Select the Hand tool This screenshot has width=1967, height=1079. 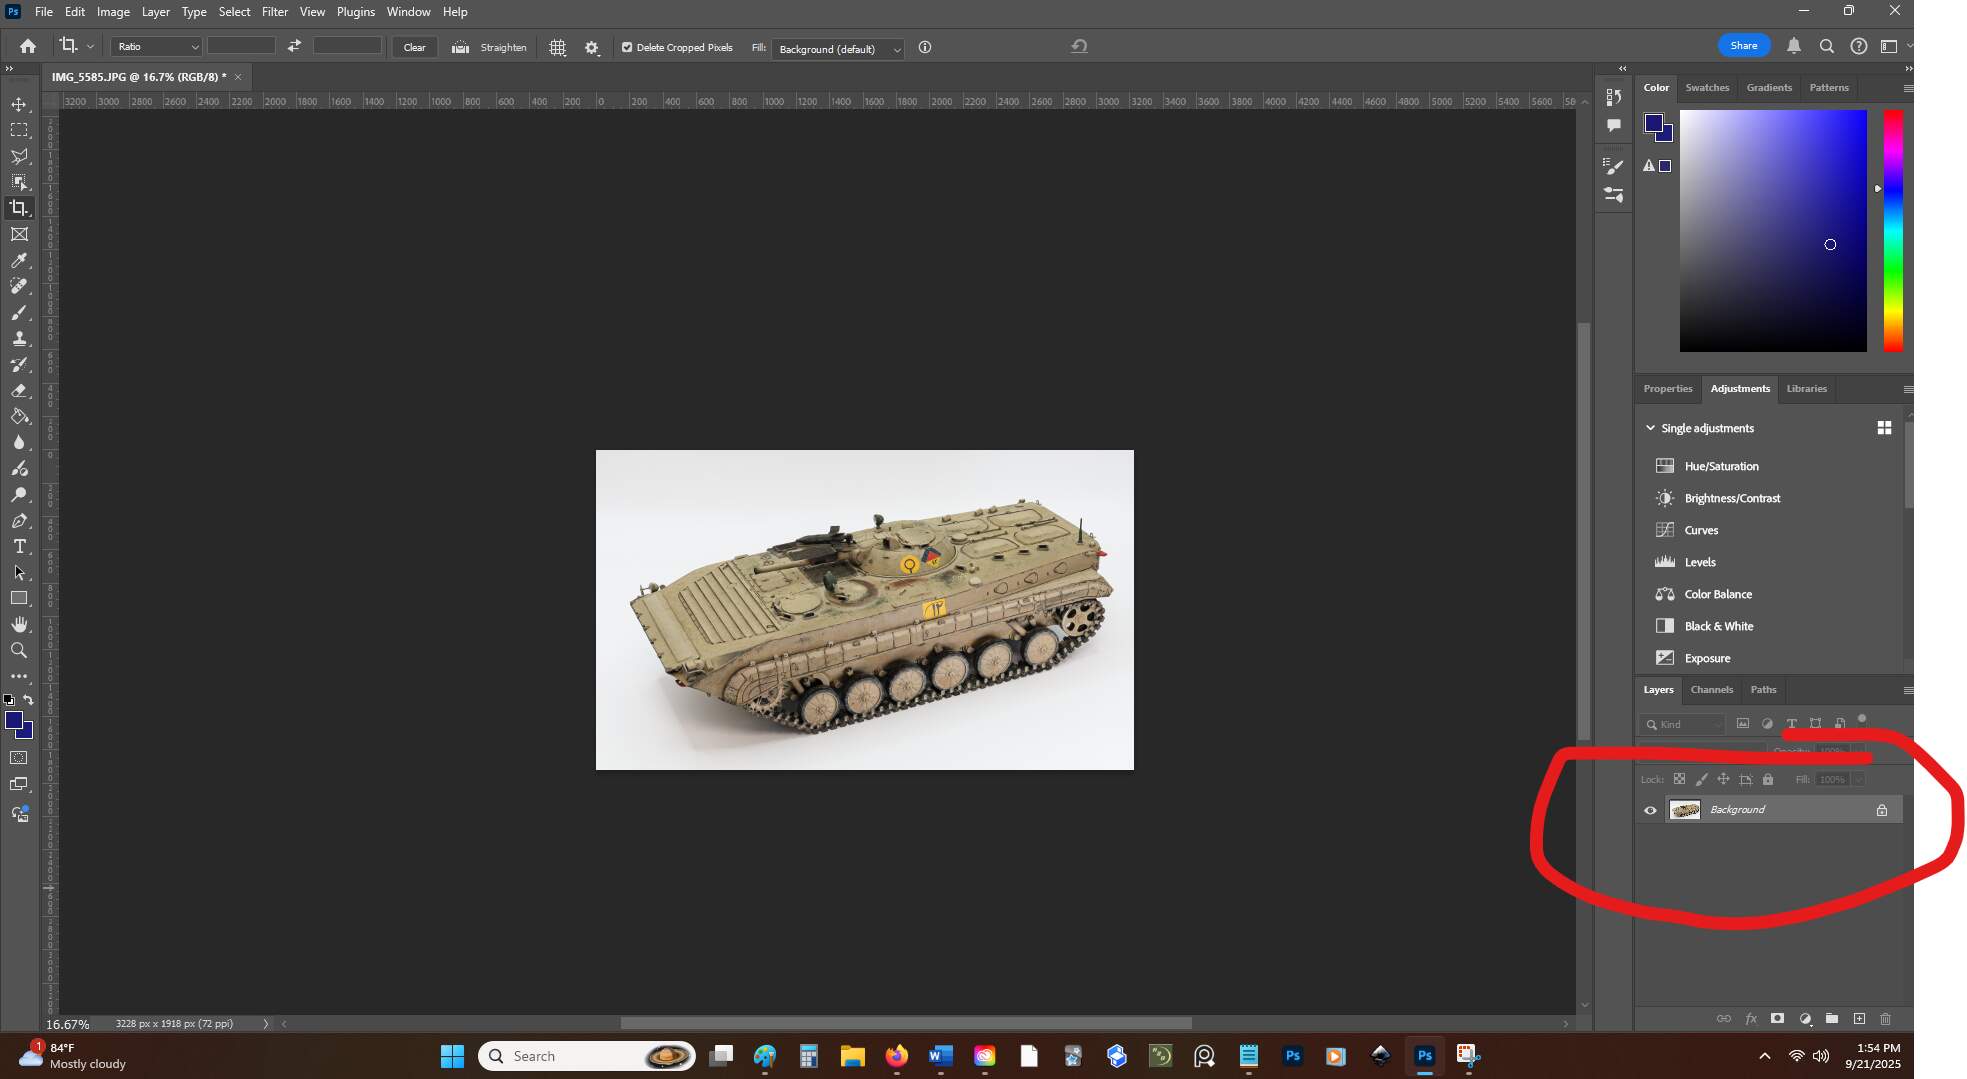[x=19, y=624]
